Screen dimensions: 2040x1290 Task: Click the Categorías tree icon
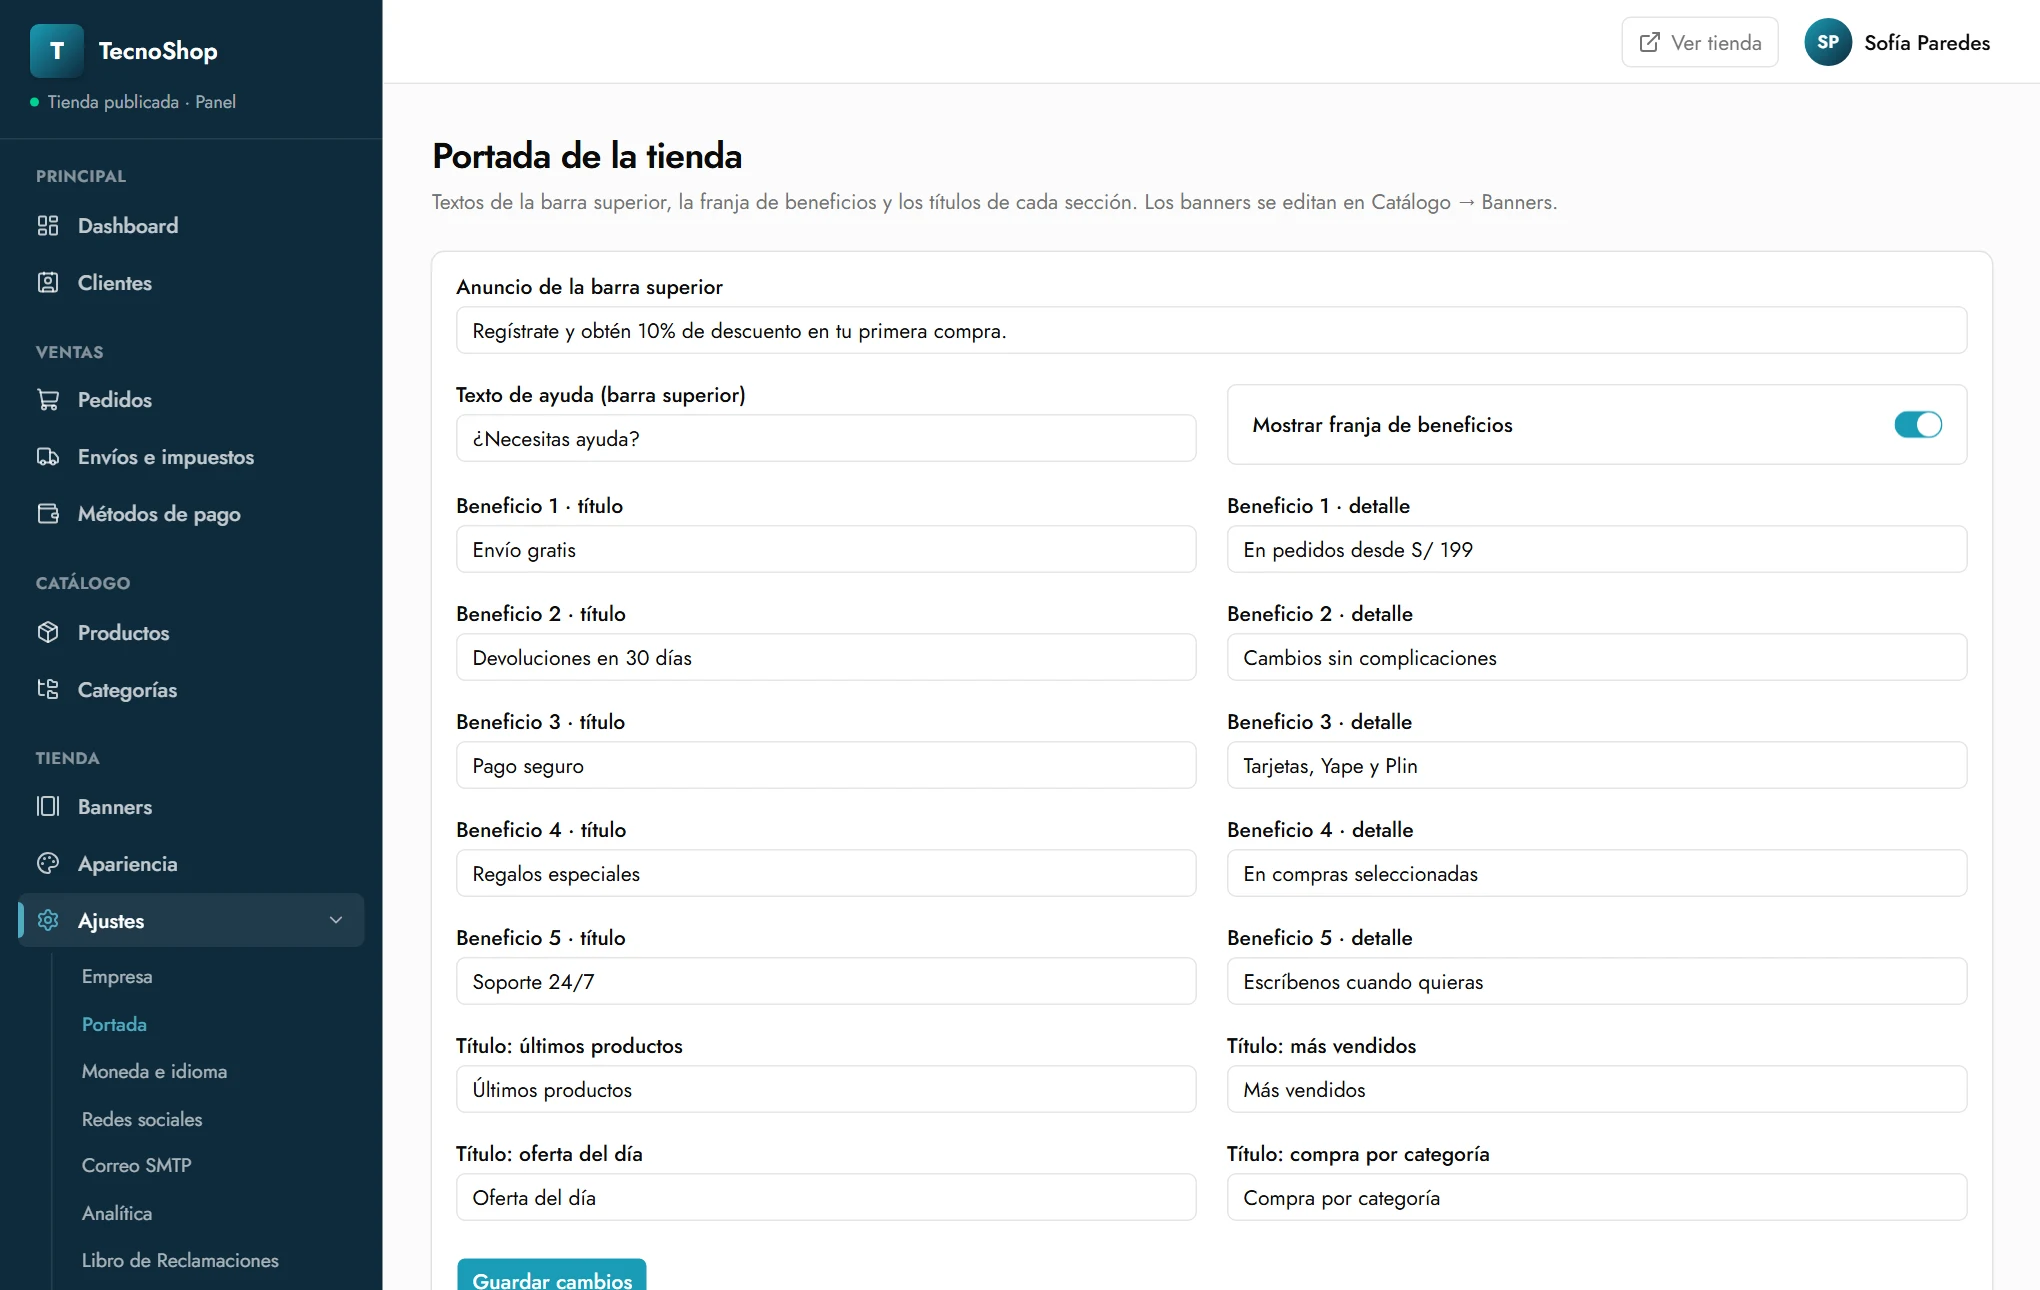48,690
